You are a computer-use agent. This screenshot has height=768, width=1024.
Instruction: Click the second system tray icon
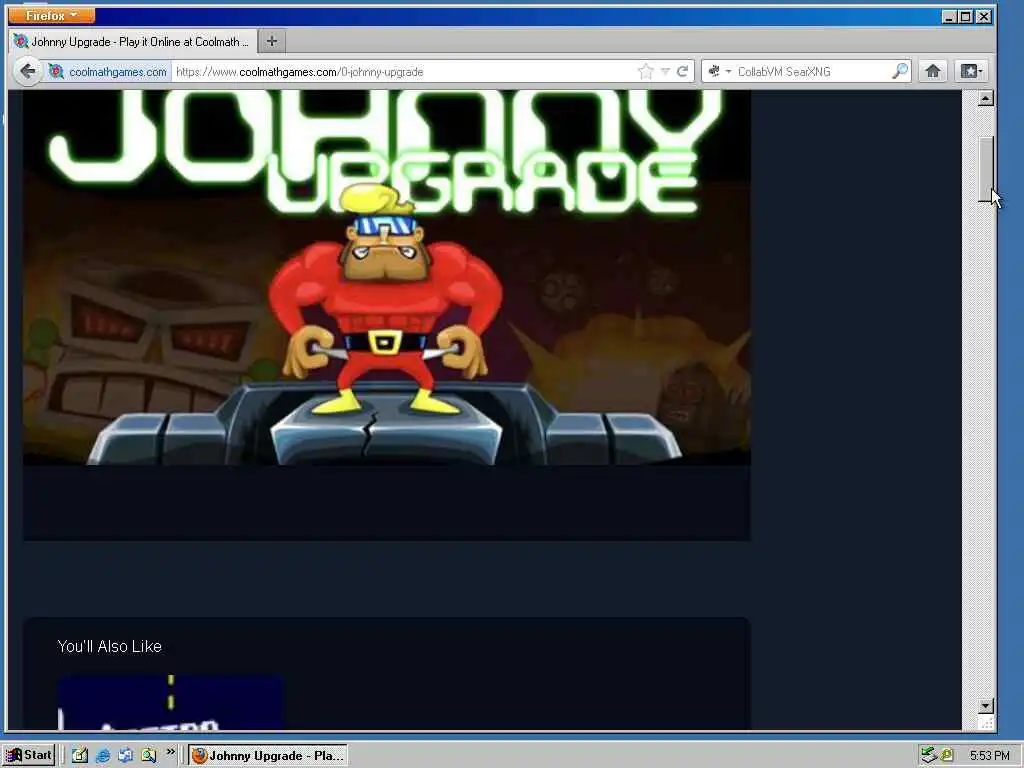point(947,756)
